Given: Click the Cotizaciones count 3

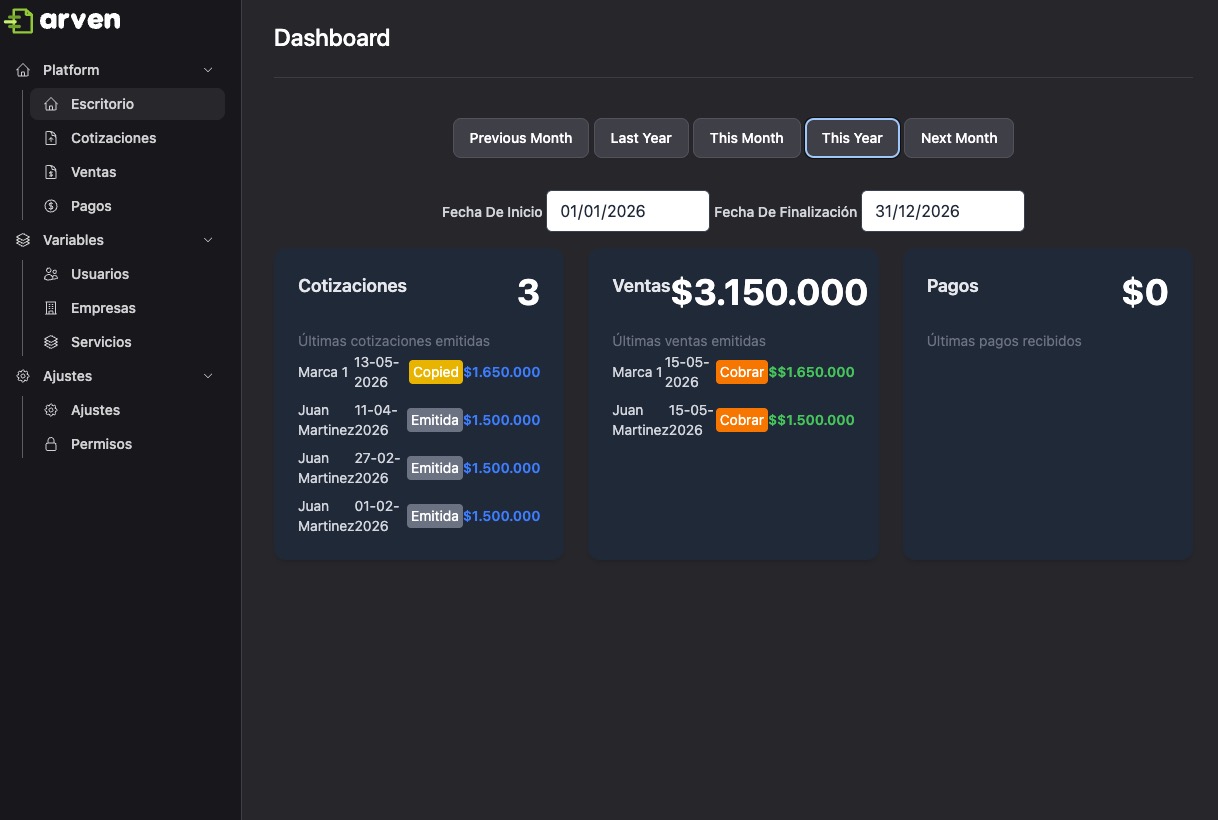Looking at the screenshot, I should pos(528,292).
